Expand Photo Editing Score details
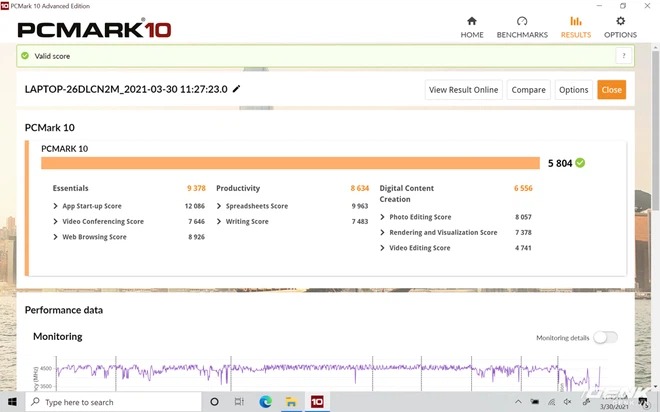Viewport: 660px width, 412px height. (382, 217)
